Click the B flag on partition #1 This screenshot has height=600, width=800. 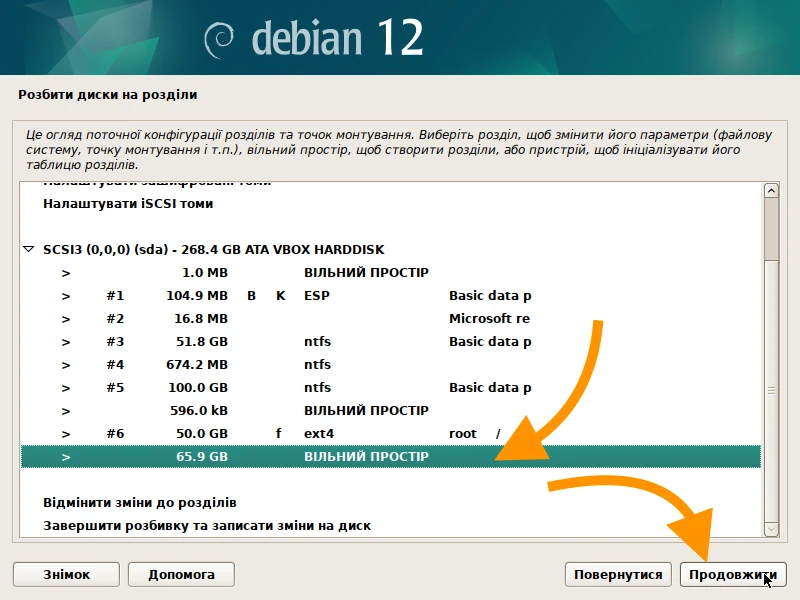click(x=252, y=295)
